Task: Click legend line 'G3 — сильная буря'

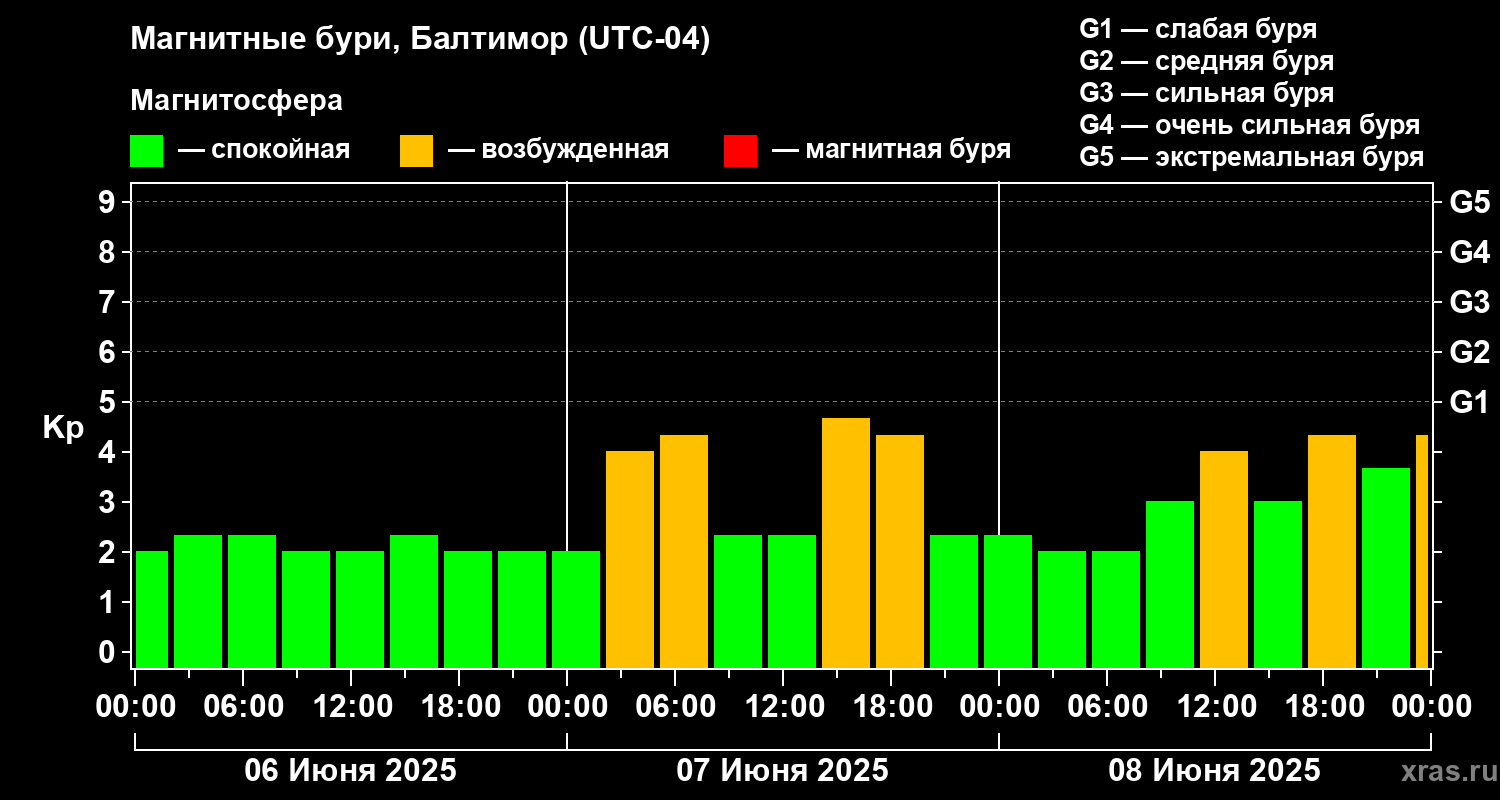Action: pyautogui.click(x=1206, y=93)
